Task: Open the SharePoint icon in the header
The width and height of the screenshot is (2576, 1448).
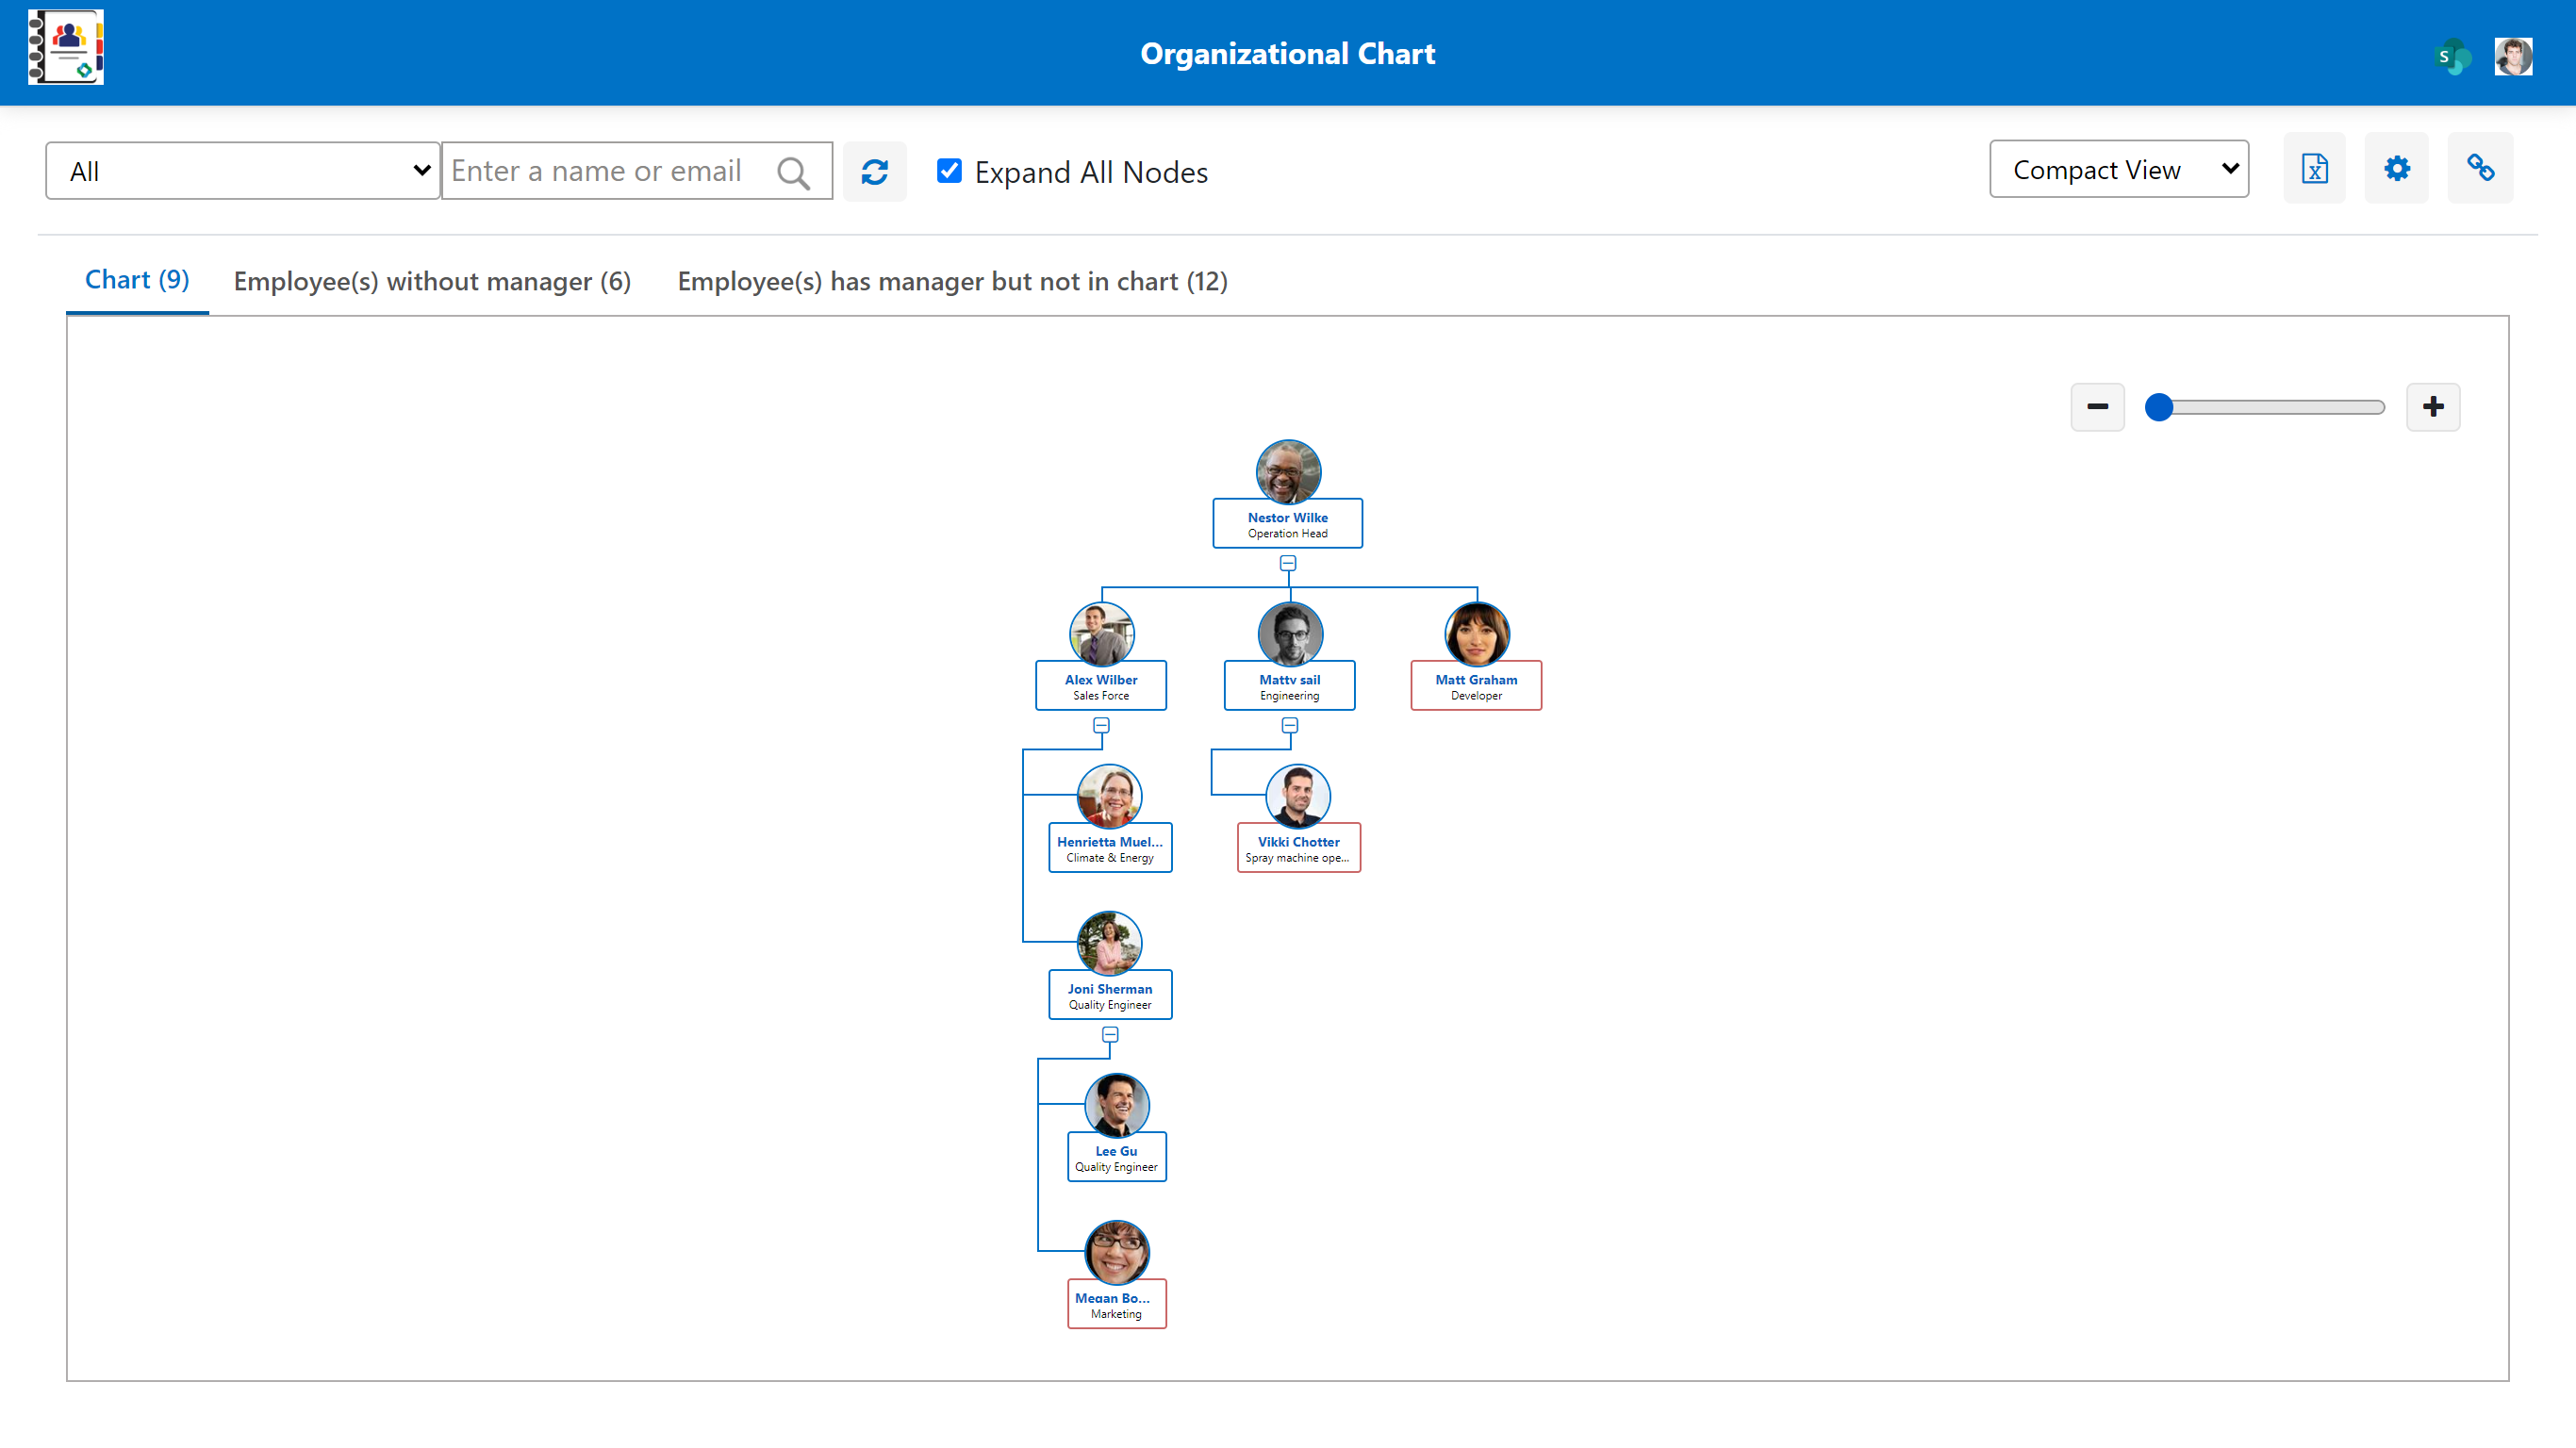Action: 2452,56
